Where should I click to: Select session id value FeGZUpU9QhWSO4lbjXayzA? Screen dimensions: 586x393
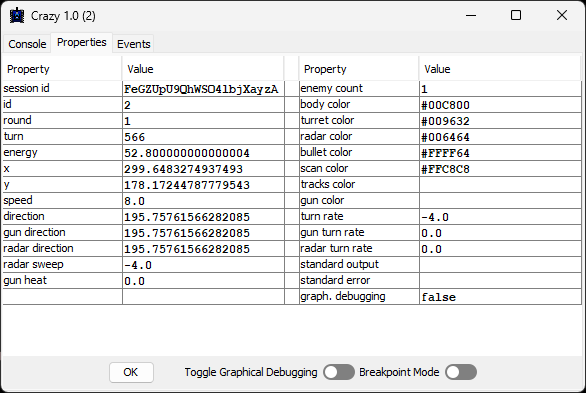tap(203, 89)
